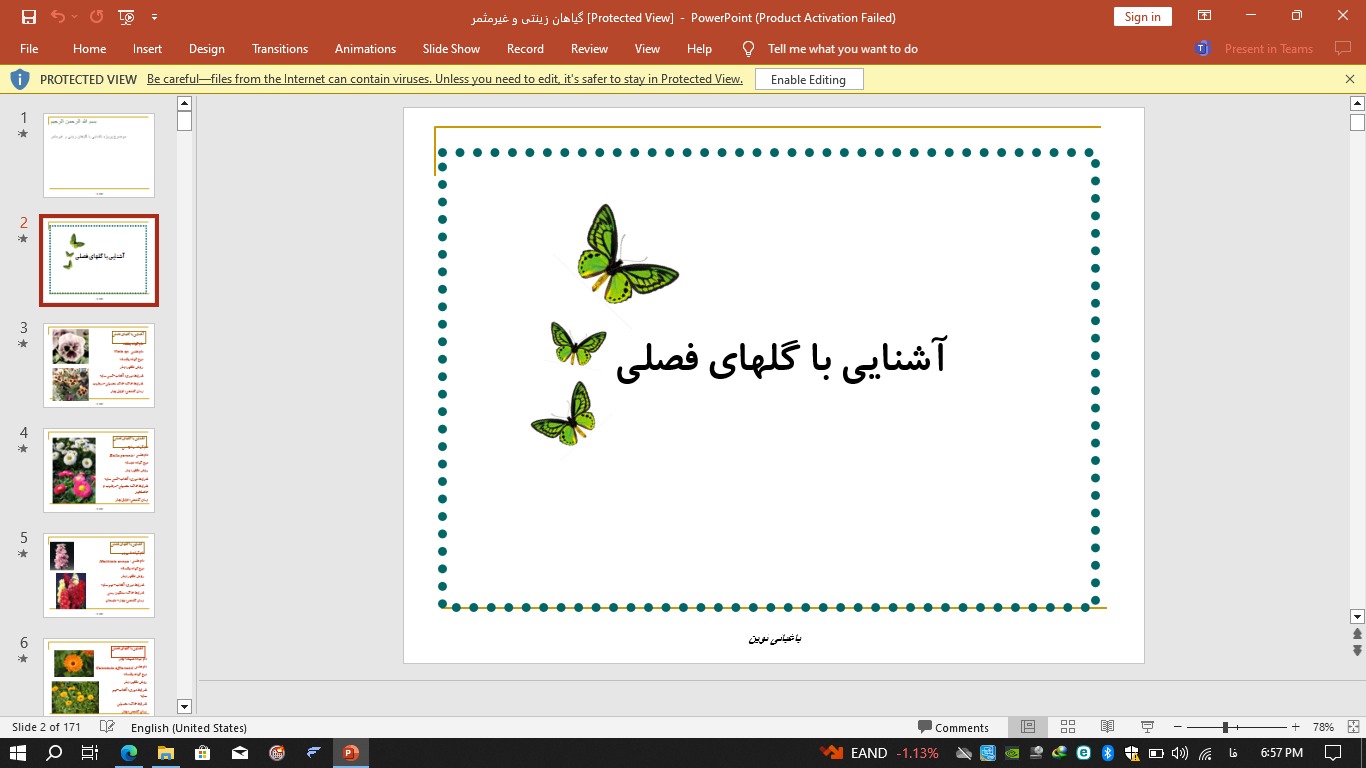This screenshot has width=1366, height=768.
Task: Open the Transitions tab
Action: tap(280, 48)
